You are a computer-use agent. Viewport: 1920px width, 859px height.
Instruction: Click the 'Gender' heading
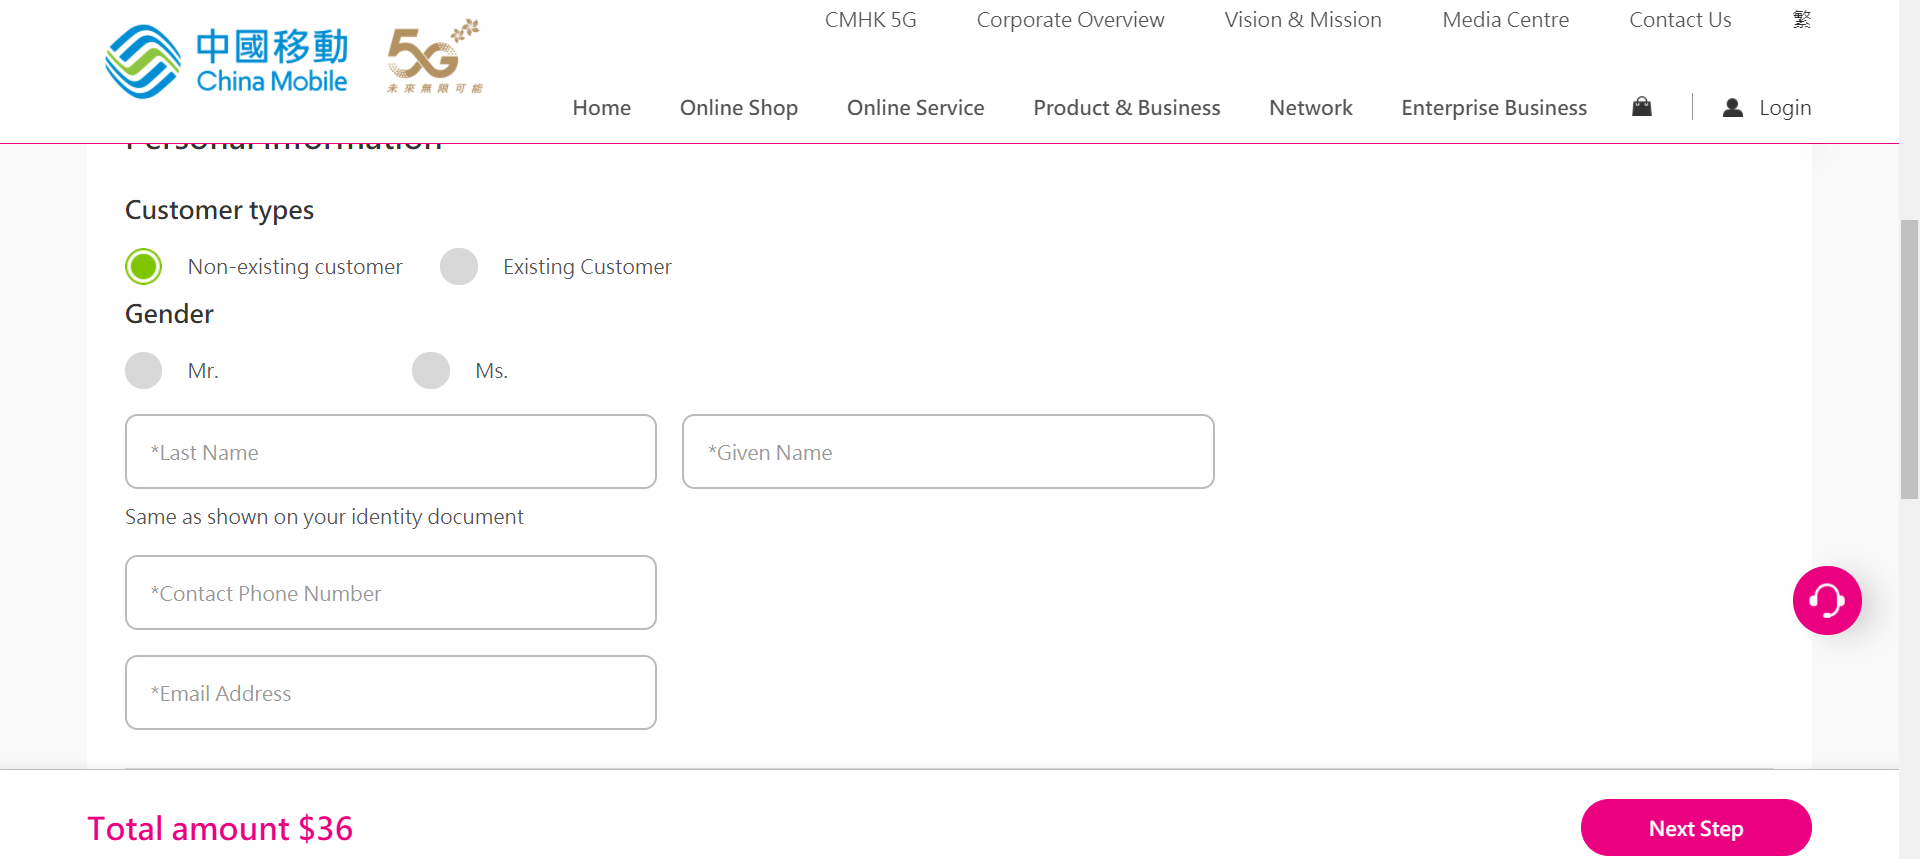click(x=169, y=314)
